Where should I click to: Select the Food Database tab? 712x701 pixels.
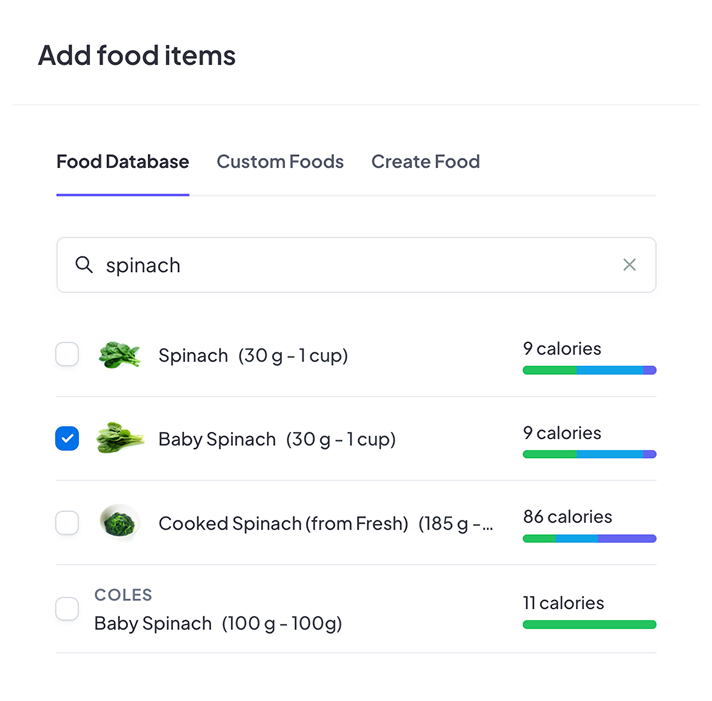[122, 162]
